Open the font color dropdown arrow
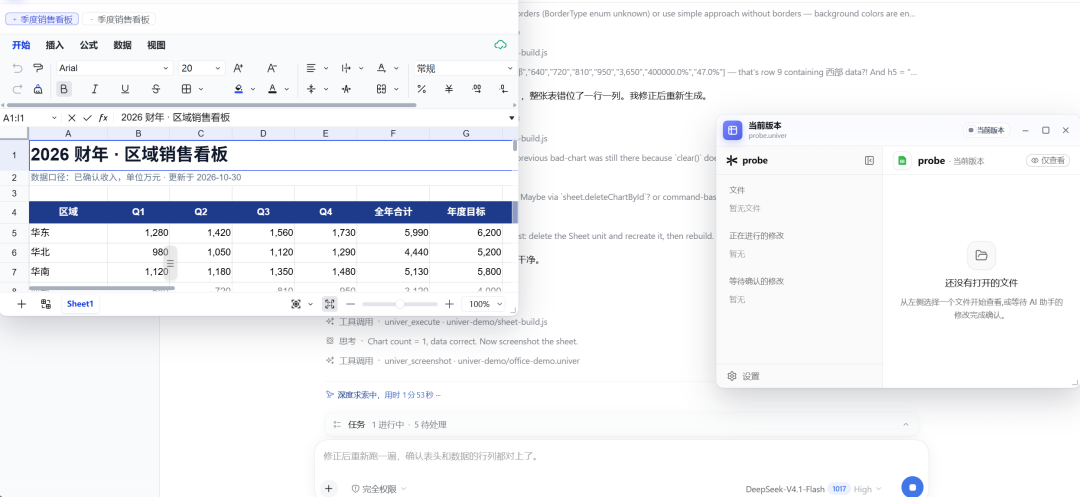The width and height of the screenshot is (1080, 497). [x=287, y=89]
